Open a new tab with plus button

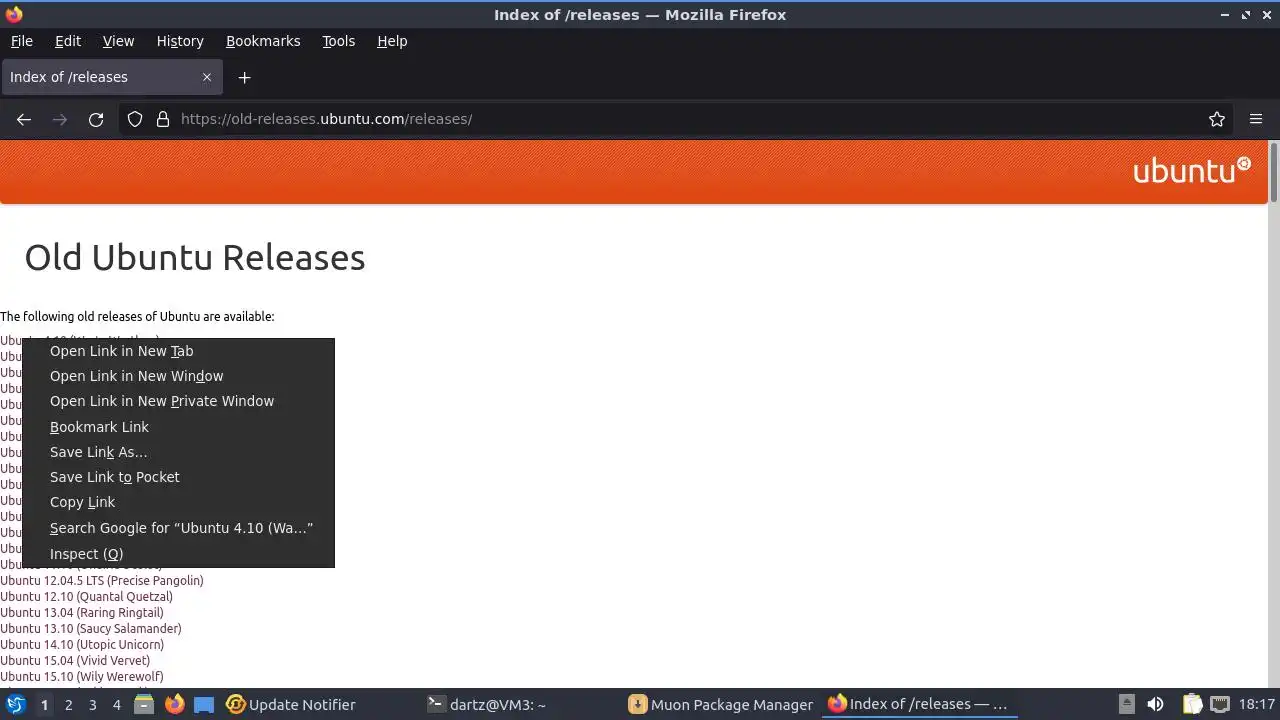(x=244, y=77)
